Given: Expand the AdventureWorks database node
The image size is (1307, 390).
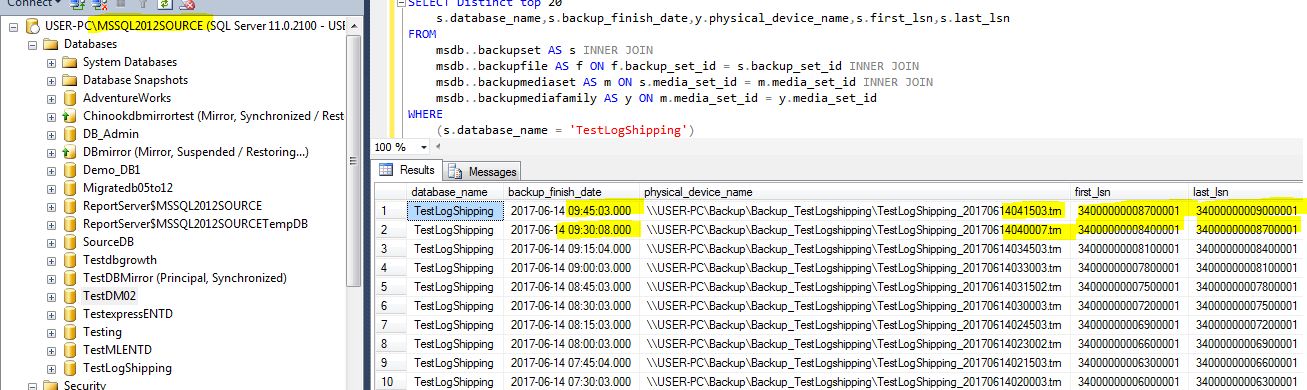Looking at the screenshot, I should pos(51,98).
